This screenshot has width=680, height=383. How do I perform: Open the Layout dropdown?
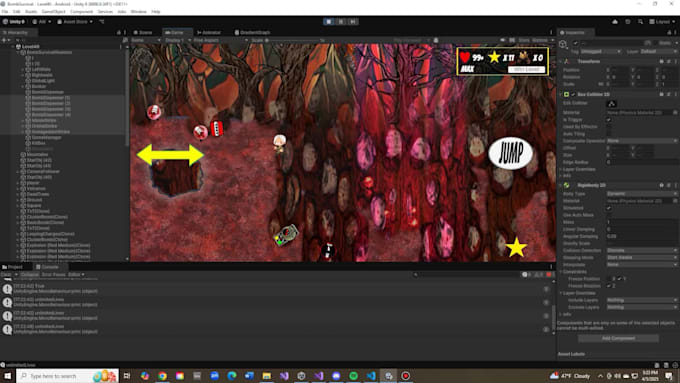tap(662, 21)
